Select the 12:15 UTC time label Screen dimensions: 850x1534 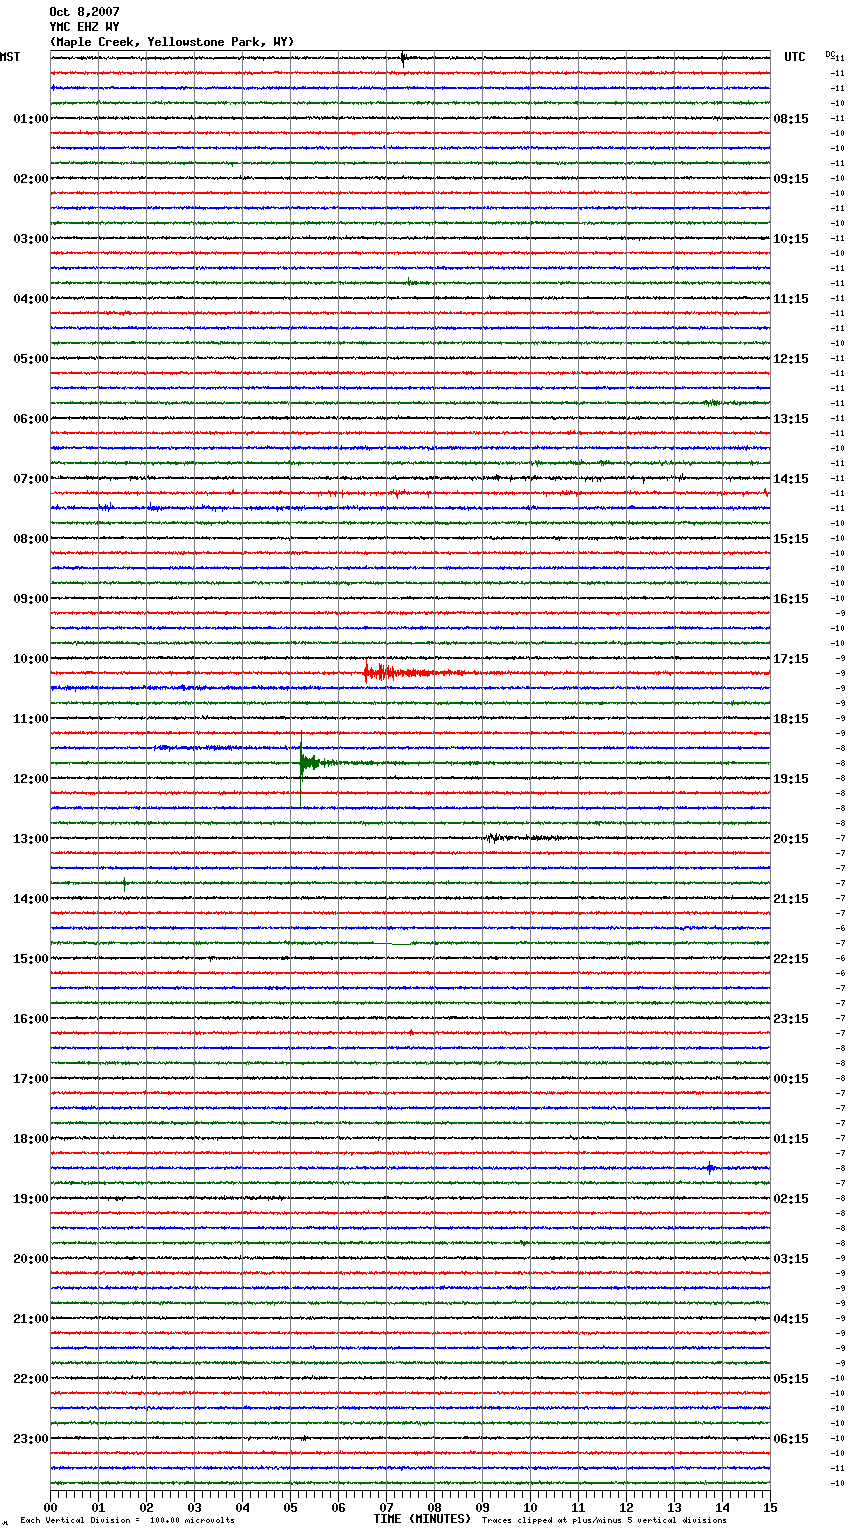click(791, 359)
